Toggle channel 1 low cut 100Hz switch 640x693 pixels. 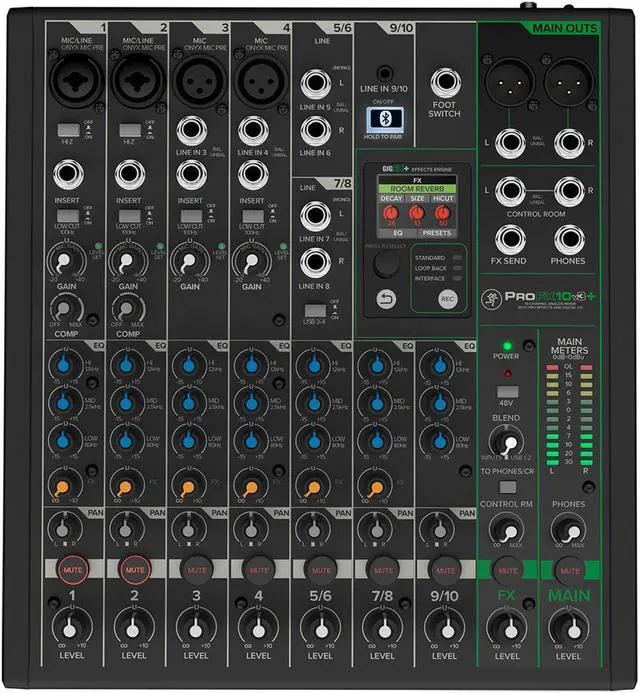click(68, 216)
